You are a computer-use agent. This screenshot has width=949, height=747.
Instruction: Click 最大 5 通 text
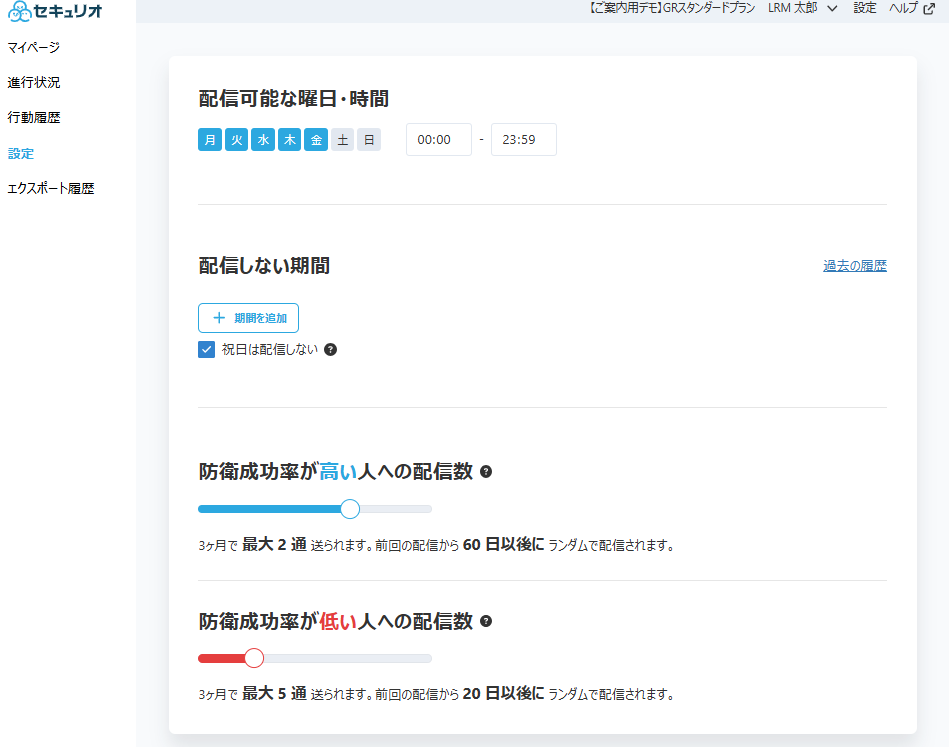click(274, 694)
